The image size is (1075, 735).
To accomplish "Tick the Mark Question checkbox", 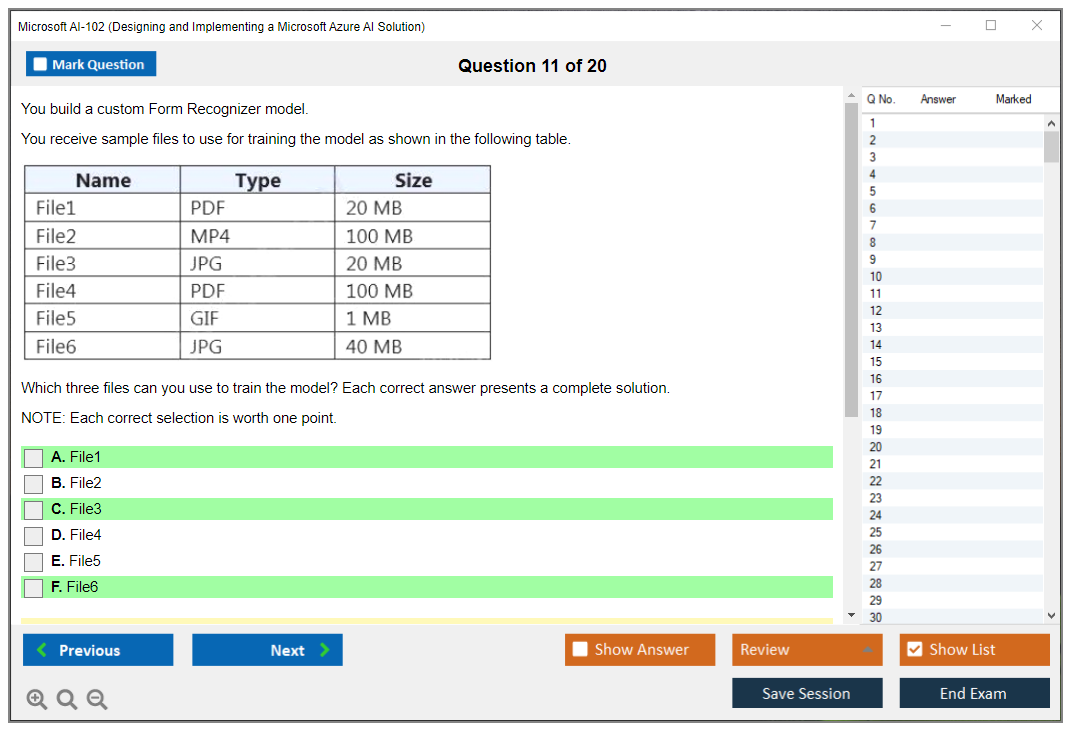I will (x=41, y=65).
